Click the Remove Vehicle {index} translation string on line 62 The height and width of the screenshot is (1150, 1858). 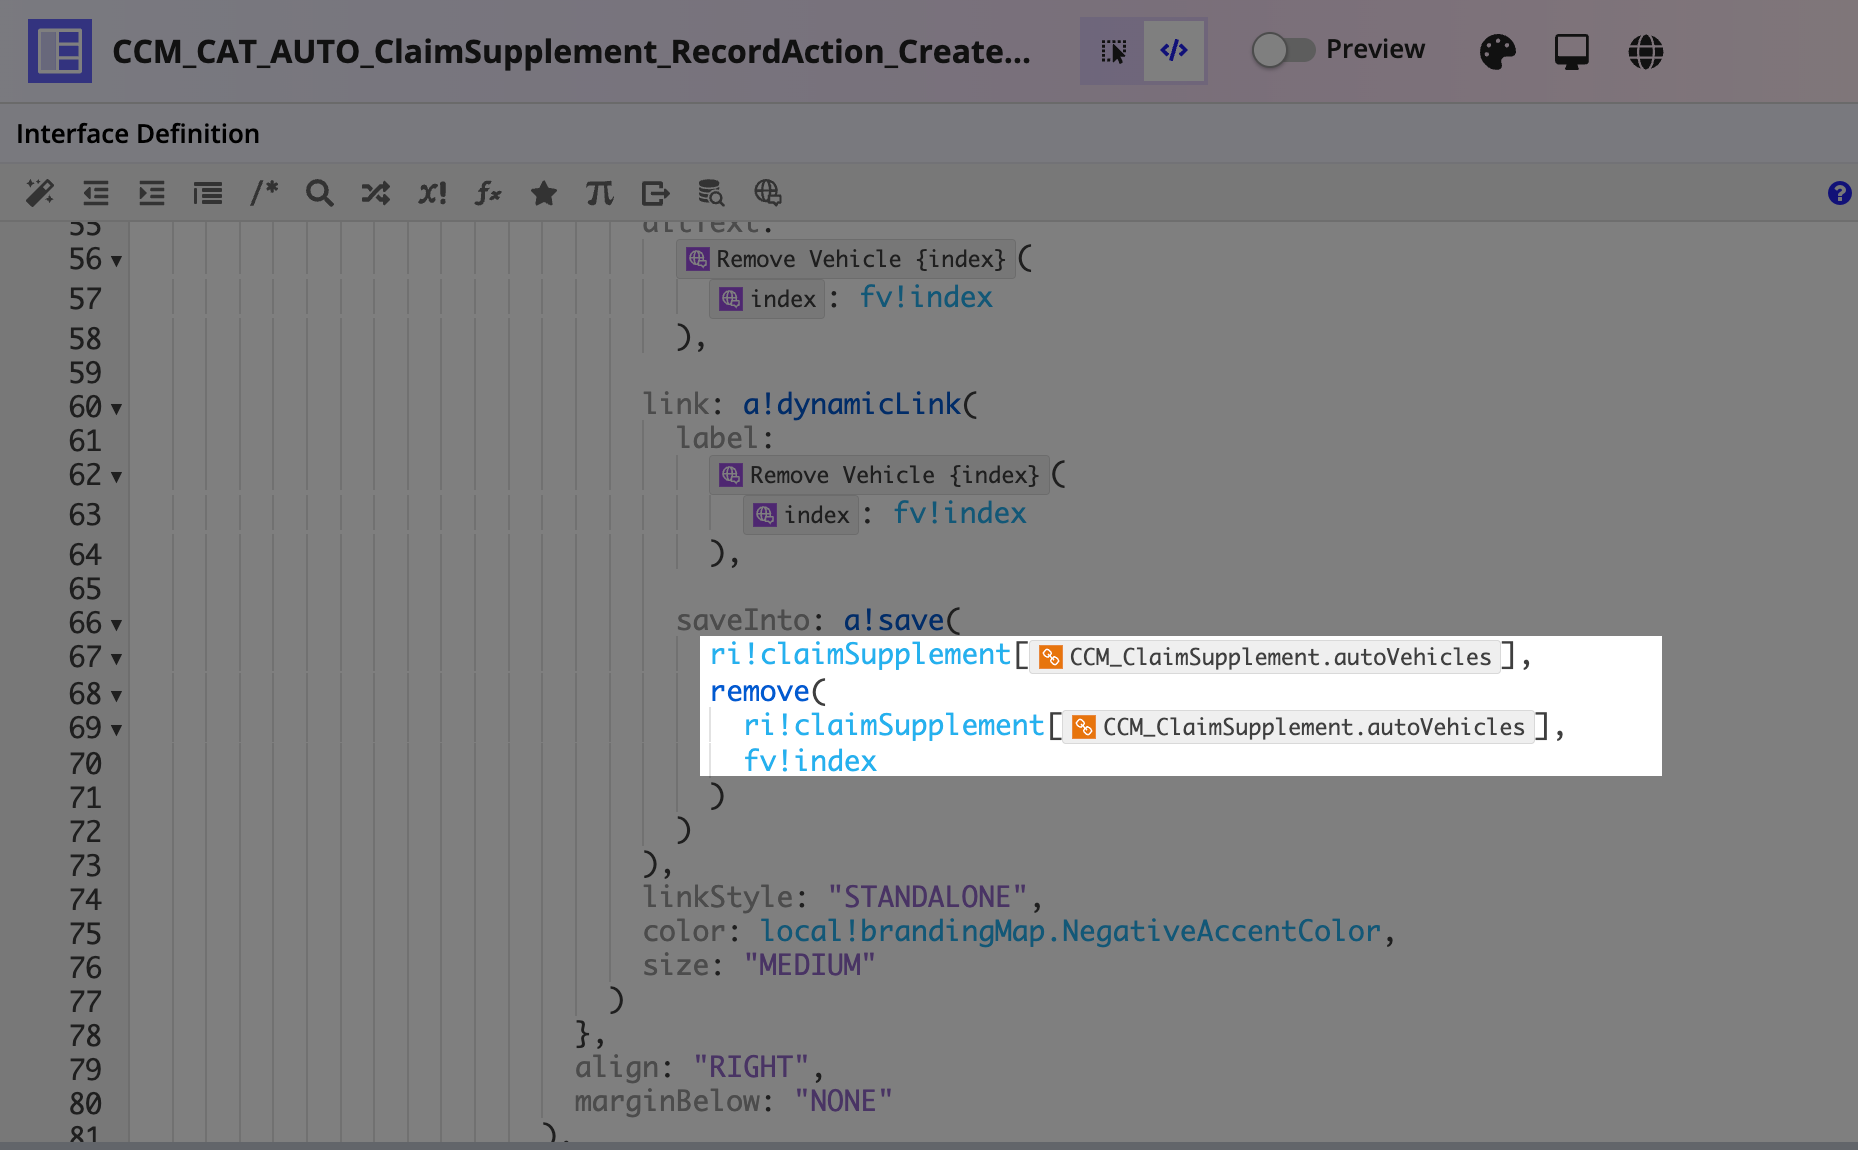[x=880, y=475]
